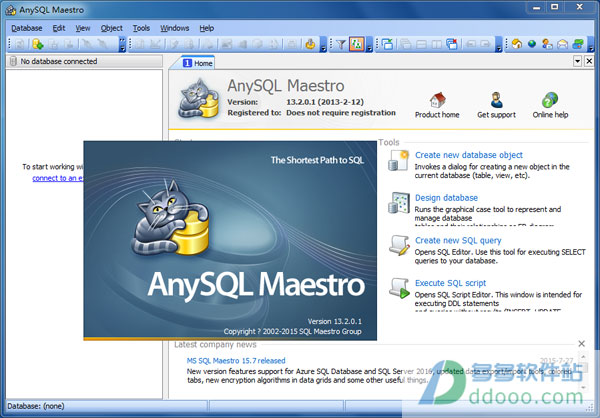This screenshot has width=600, height=418.
Task: Expand the window toolbar's overflow arrow
Action: (x=499, y=44)
